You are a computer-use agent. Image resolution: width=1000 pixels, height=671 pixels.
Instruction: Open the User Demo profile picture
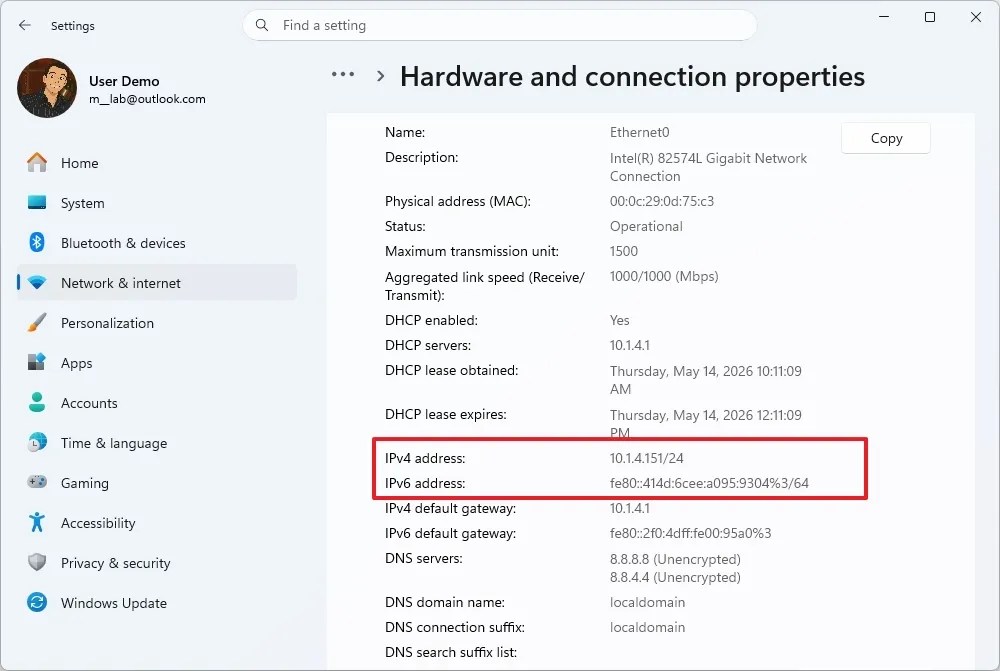[x=47, y=88]
